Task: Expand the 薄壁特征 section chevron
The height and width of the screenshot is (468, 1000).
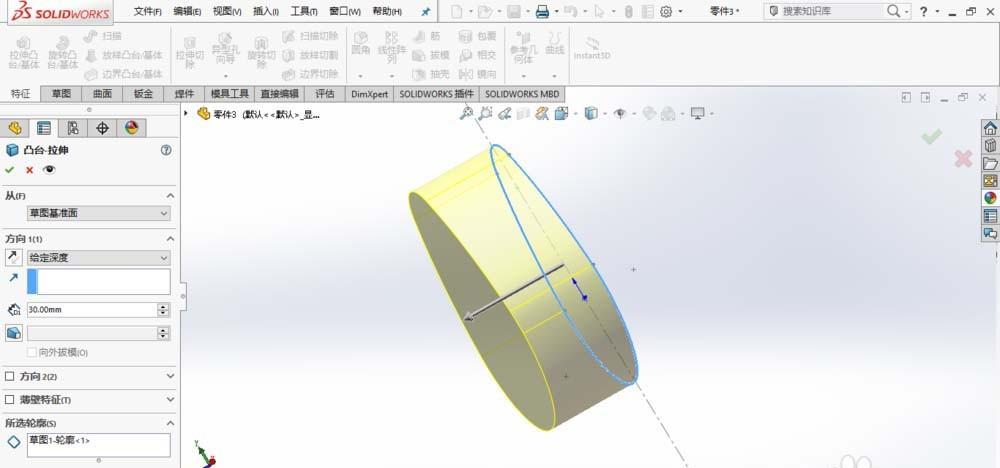Action: point(170,400)
